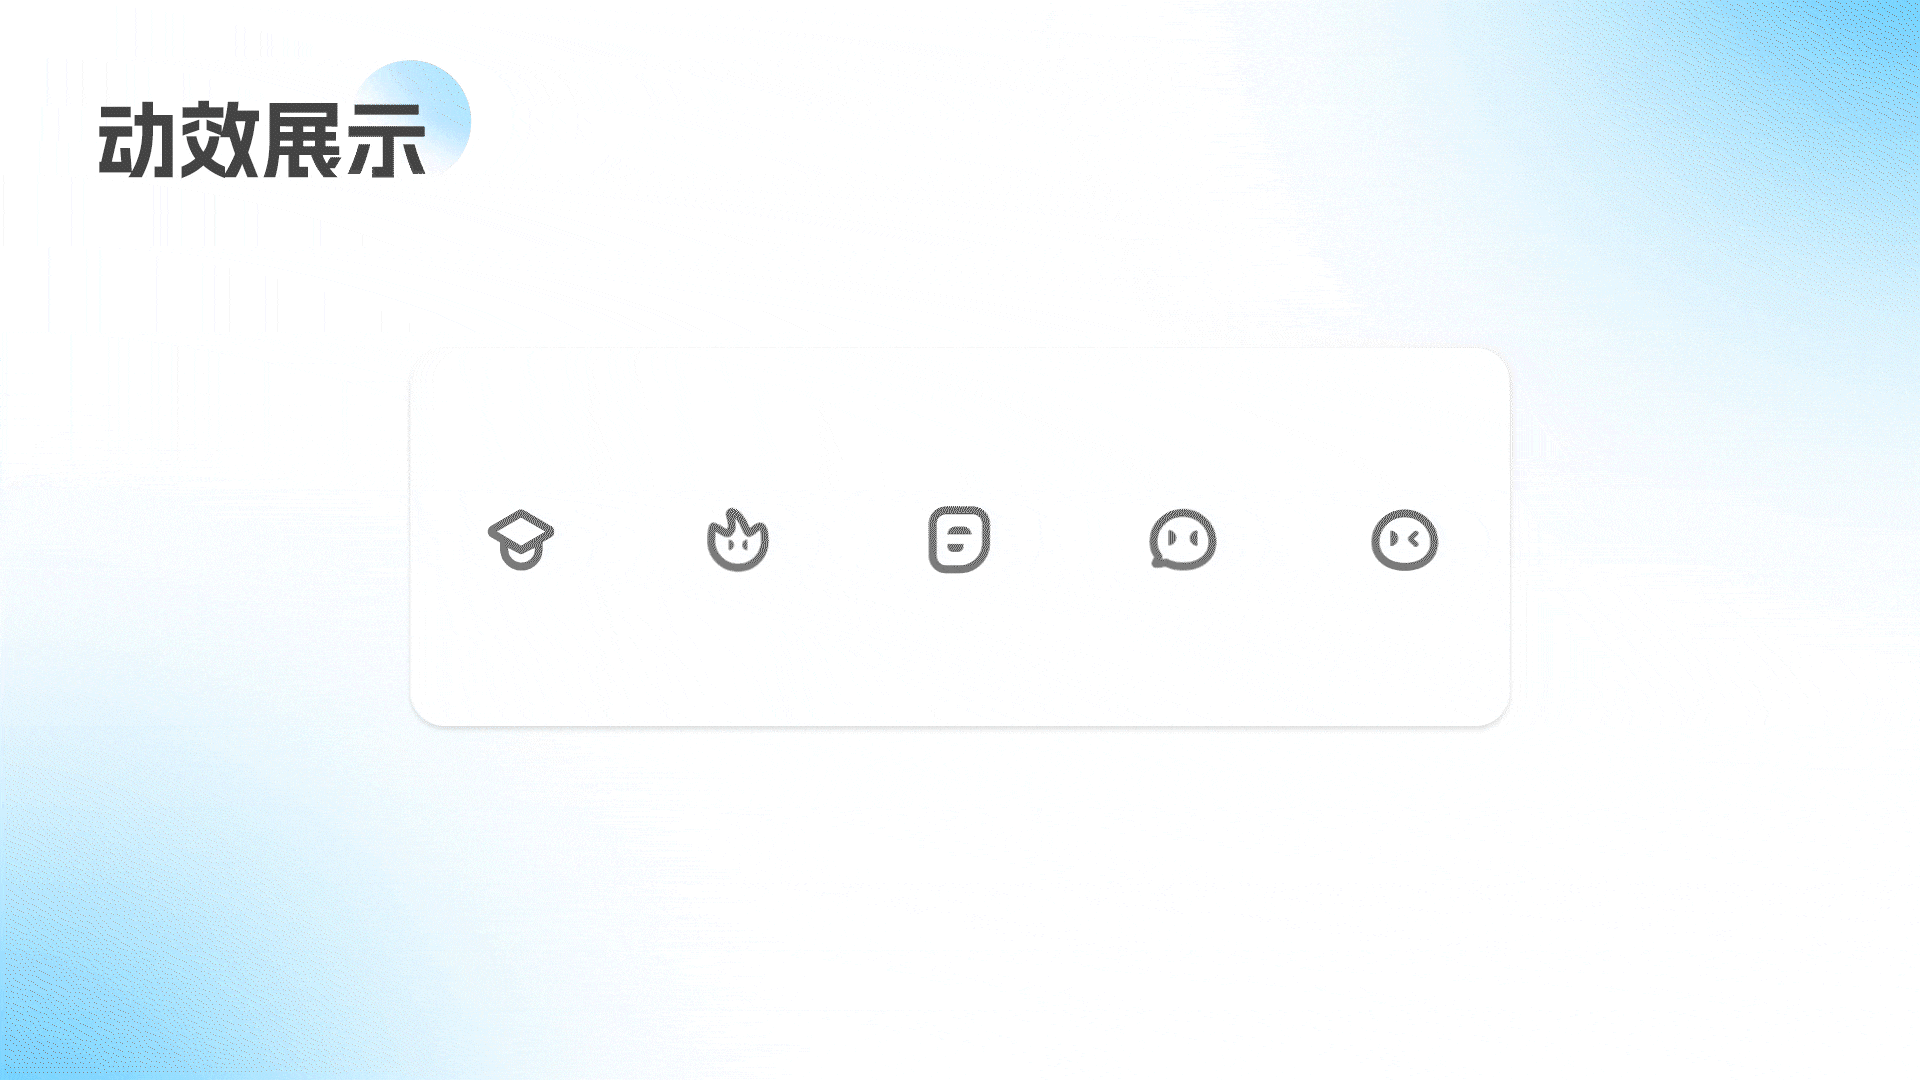Activate the square smiling note icon
Image resolution: width=1920 pixels, height=1080 pixels.
959,540
